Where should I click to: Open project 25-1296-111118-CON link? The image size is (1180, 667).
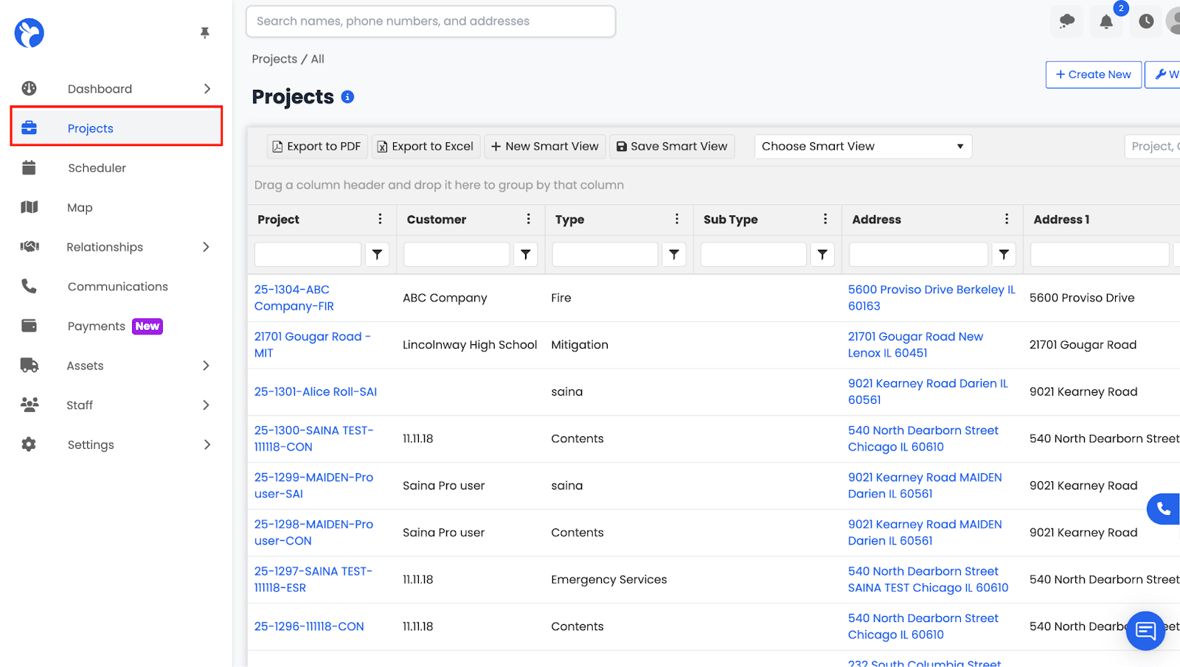pos(309,626)
